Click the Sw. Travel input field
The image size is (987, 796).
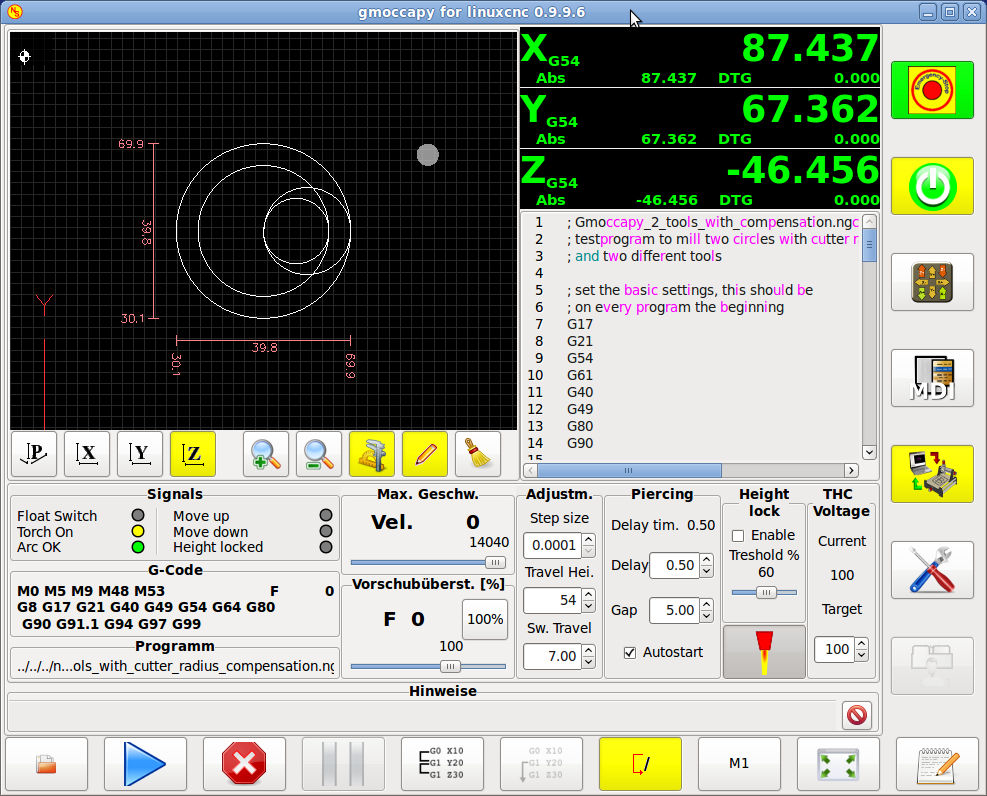click(553, 656)
